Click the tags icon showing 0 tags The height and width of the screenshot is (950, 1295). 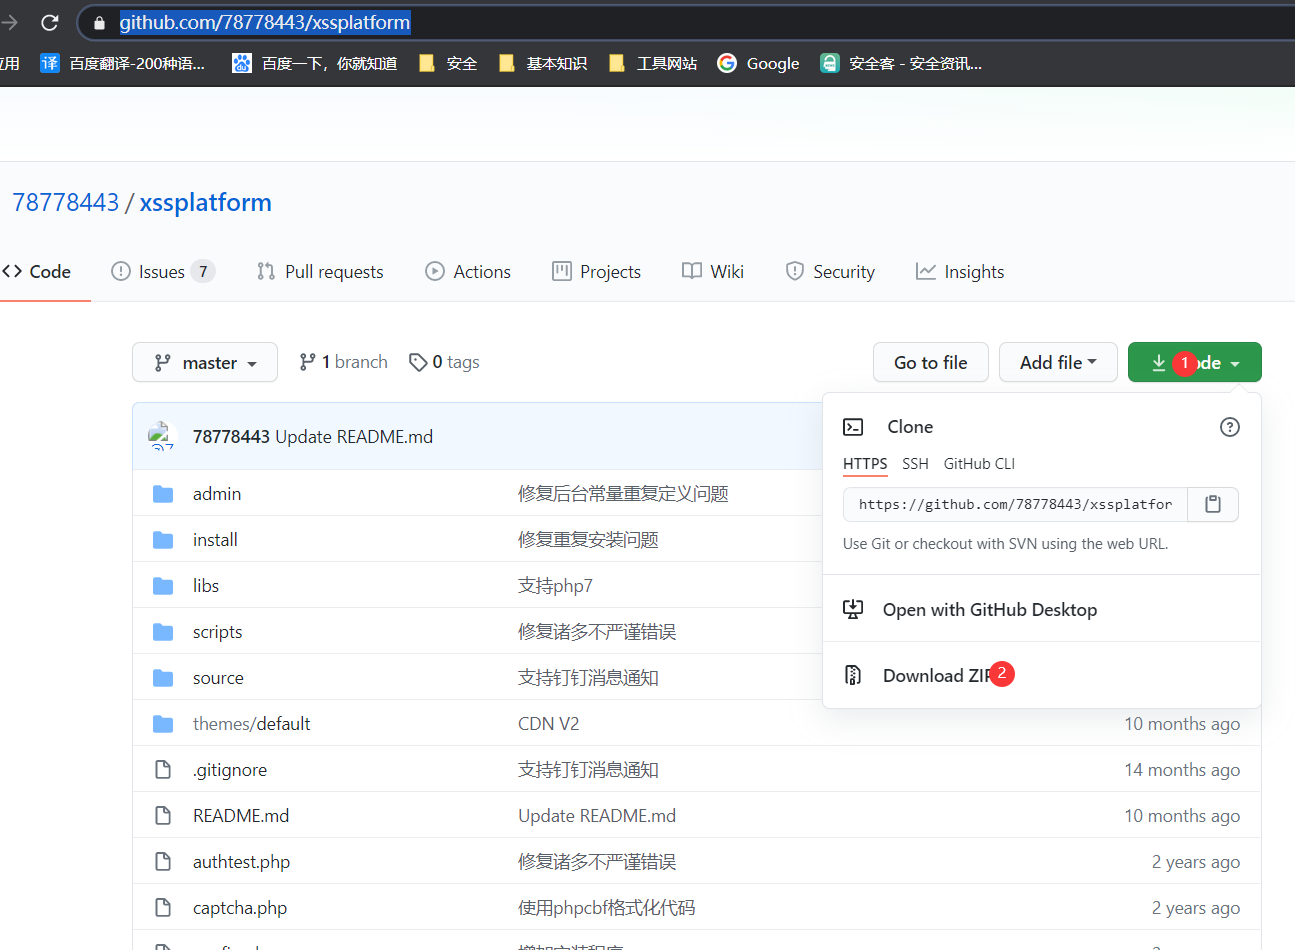pos(419,362)
